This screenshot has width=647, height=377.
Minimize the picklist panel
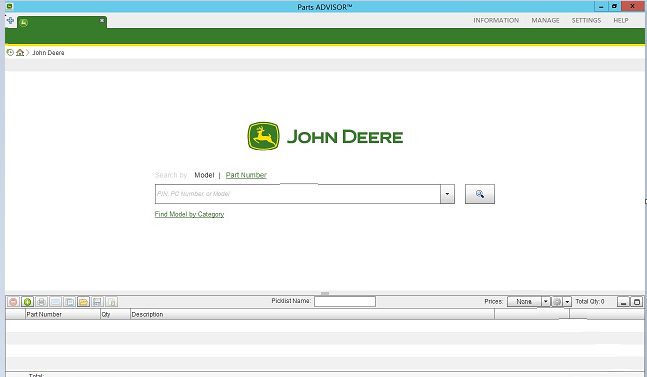pyautogui.click(x=623, y=302)
